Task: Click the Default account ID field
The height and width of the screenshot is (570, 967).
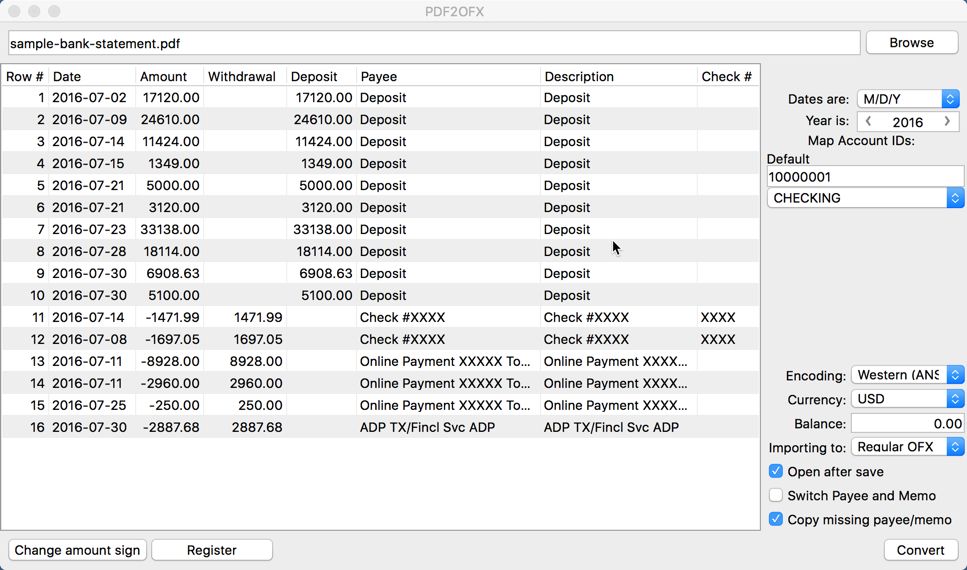Action: 865,176
